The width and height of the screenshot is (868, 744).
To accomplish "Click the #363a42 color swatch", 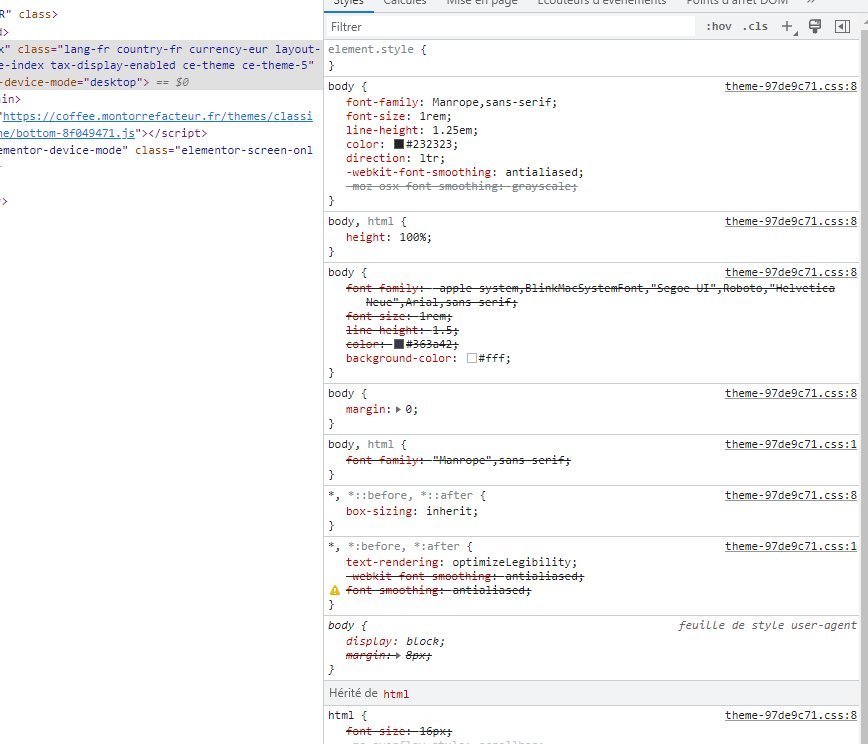I will [x=399, y=344].
